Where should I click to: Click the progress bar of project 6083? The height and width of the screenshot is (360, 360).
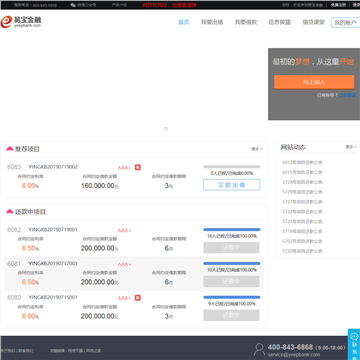[x=232, y=167]
